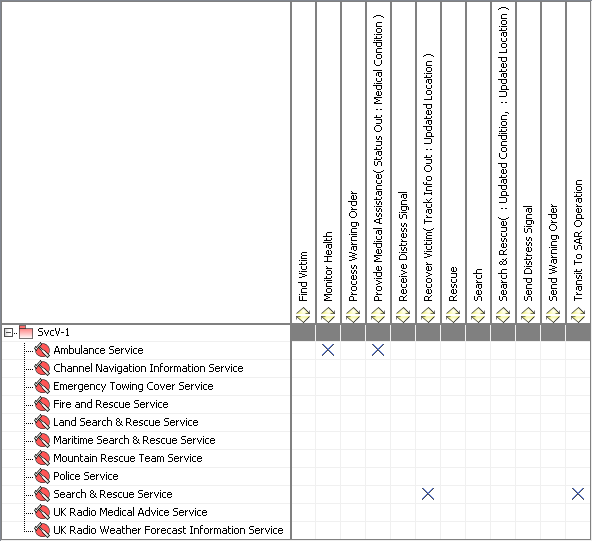The width and height of the screenshot is (592, 541).
Task: Select the UK Radio Medical Advice Service label
Action: pyautogui.click(x=130, y=512)
